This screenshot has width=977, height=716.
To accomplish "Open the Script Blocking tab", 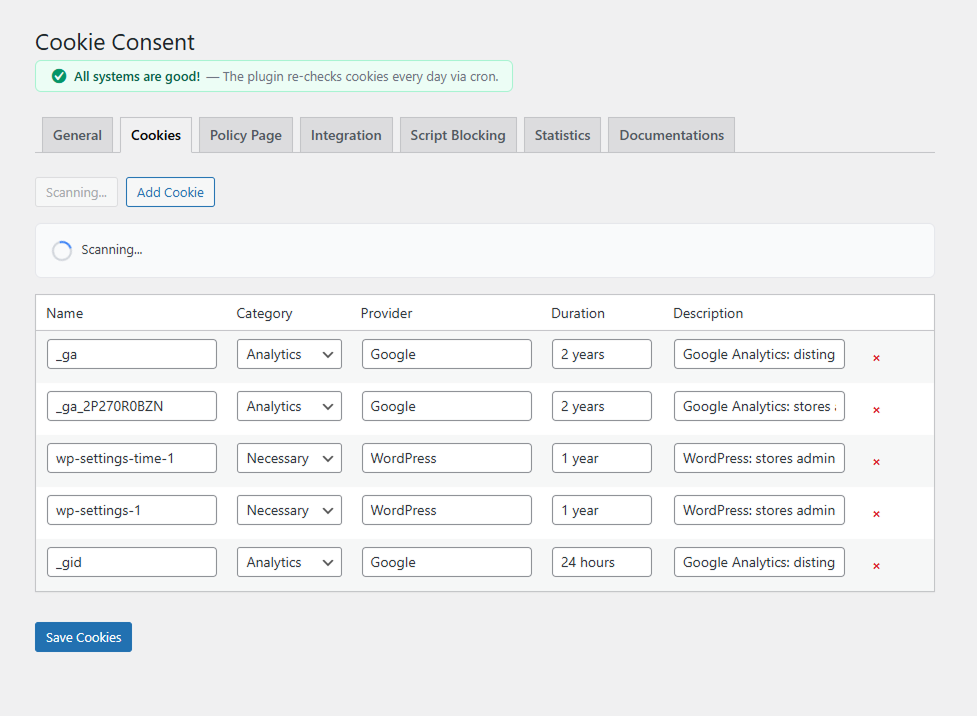I will 458,134.
